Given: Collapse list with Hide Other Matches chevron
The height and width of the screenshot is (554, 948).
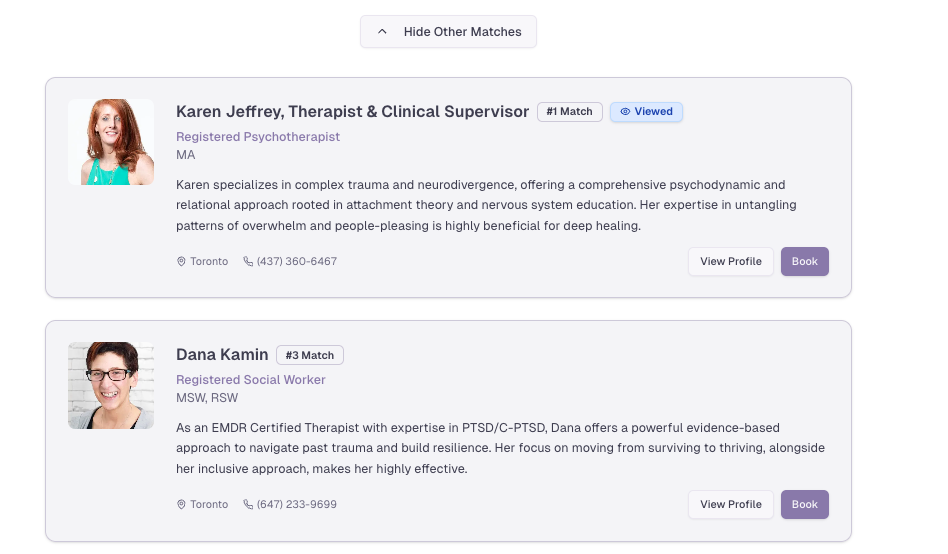Looking at the screenshot, I should (x=382, y=32).
